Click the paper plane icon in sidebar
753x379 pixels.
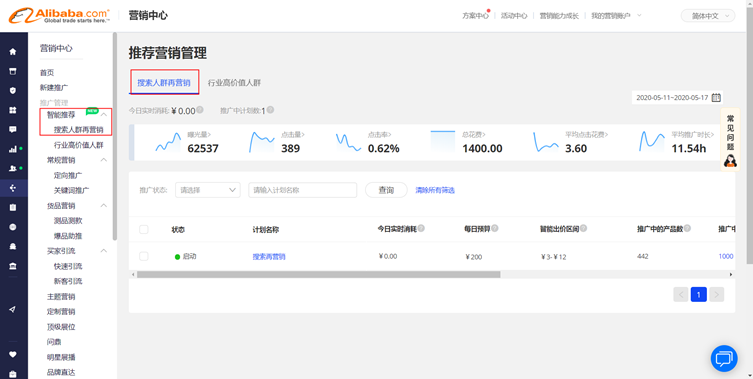13,310
